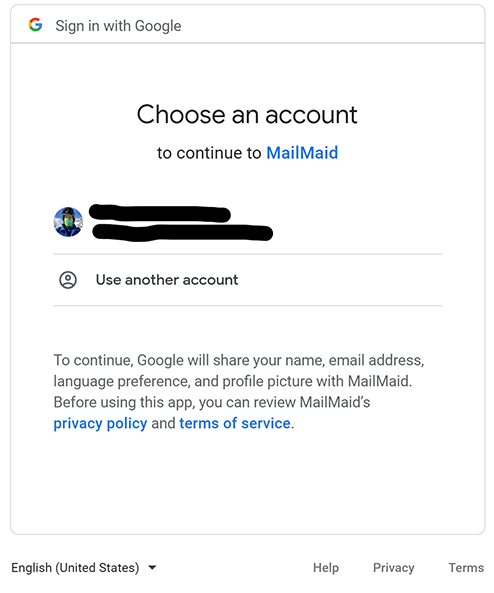The height and width of the screenshot is (593, 494).
Task: Click the Terms footer link
Action: click(466, 568)
